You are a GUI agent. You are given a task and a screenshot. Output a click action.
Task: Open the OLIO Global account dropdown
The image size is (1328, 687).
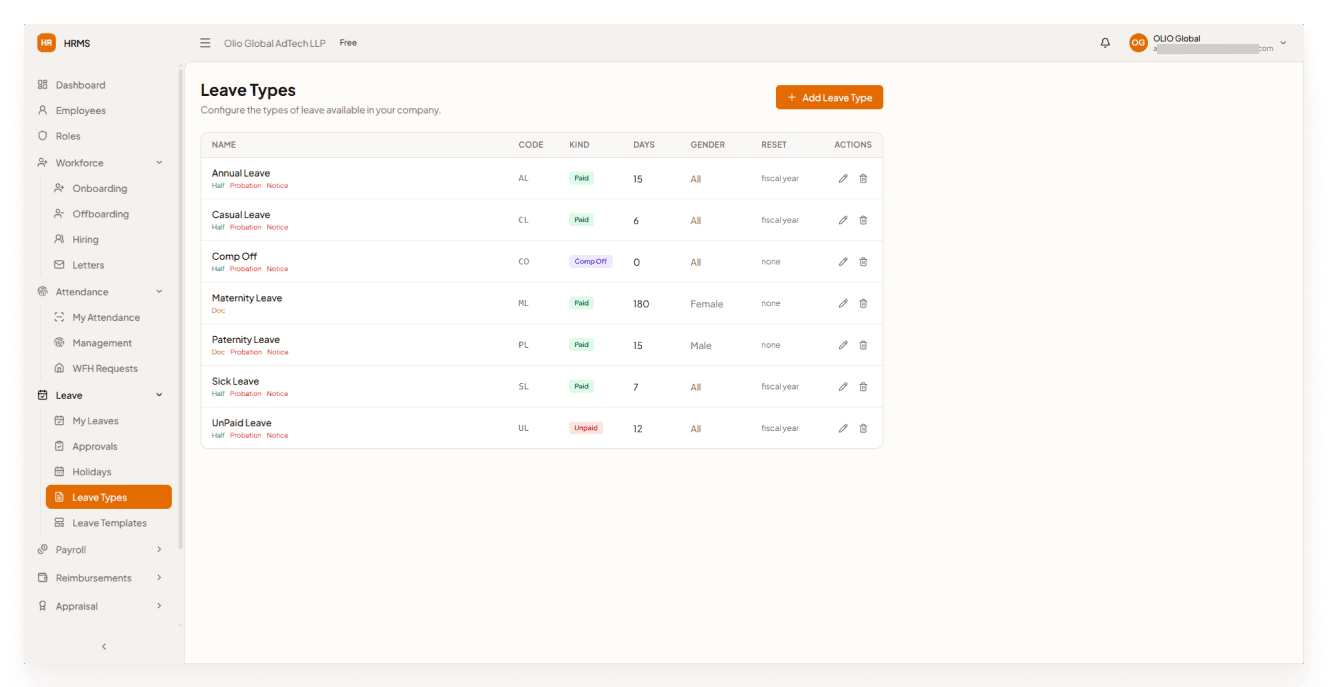click(1208, 43)
